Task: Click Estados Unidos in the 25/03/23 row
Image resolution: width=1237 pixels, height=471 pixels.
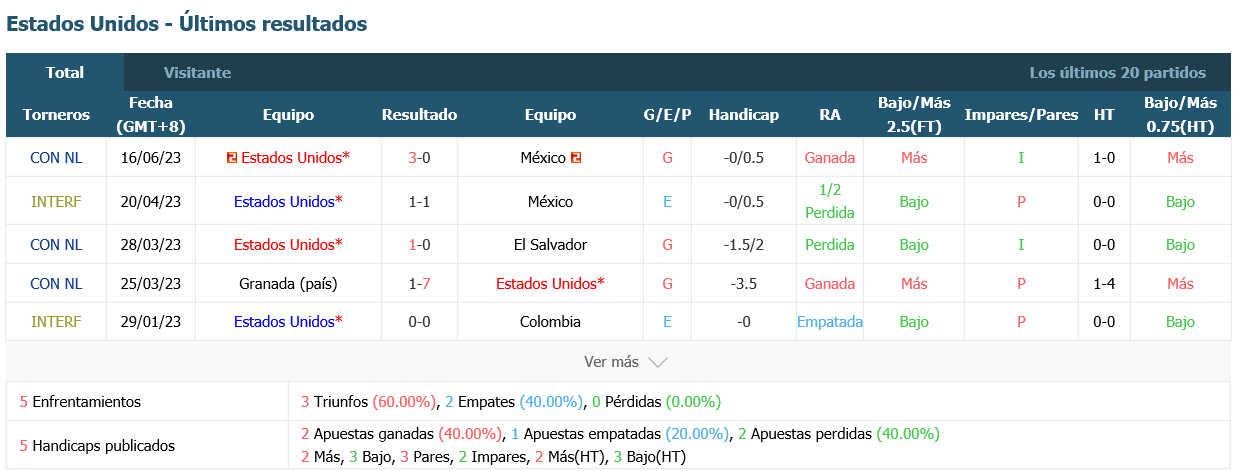Action: [x=550, y=284]
